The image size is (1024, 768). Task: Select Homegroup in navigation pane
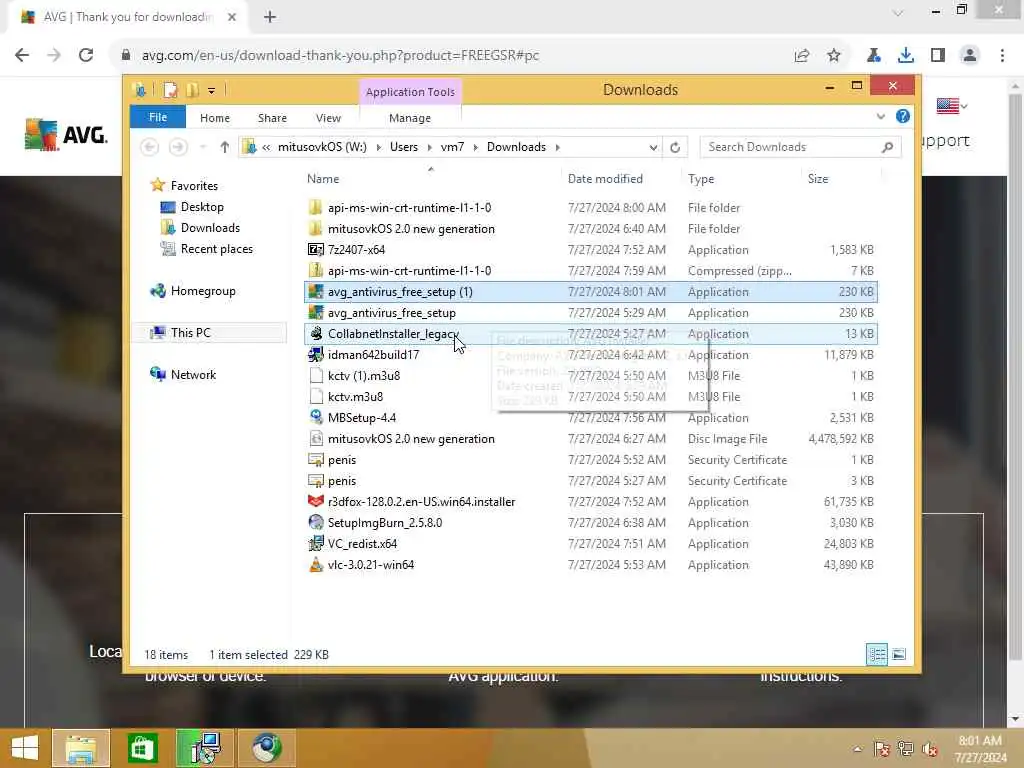203,291
